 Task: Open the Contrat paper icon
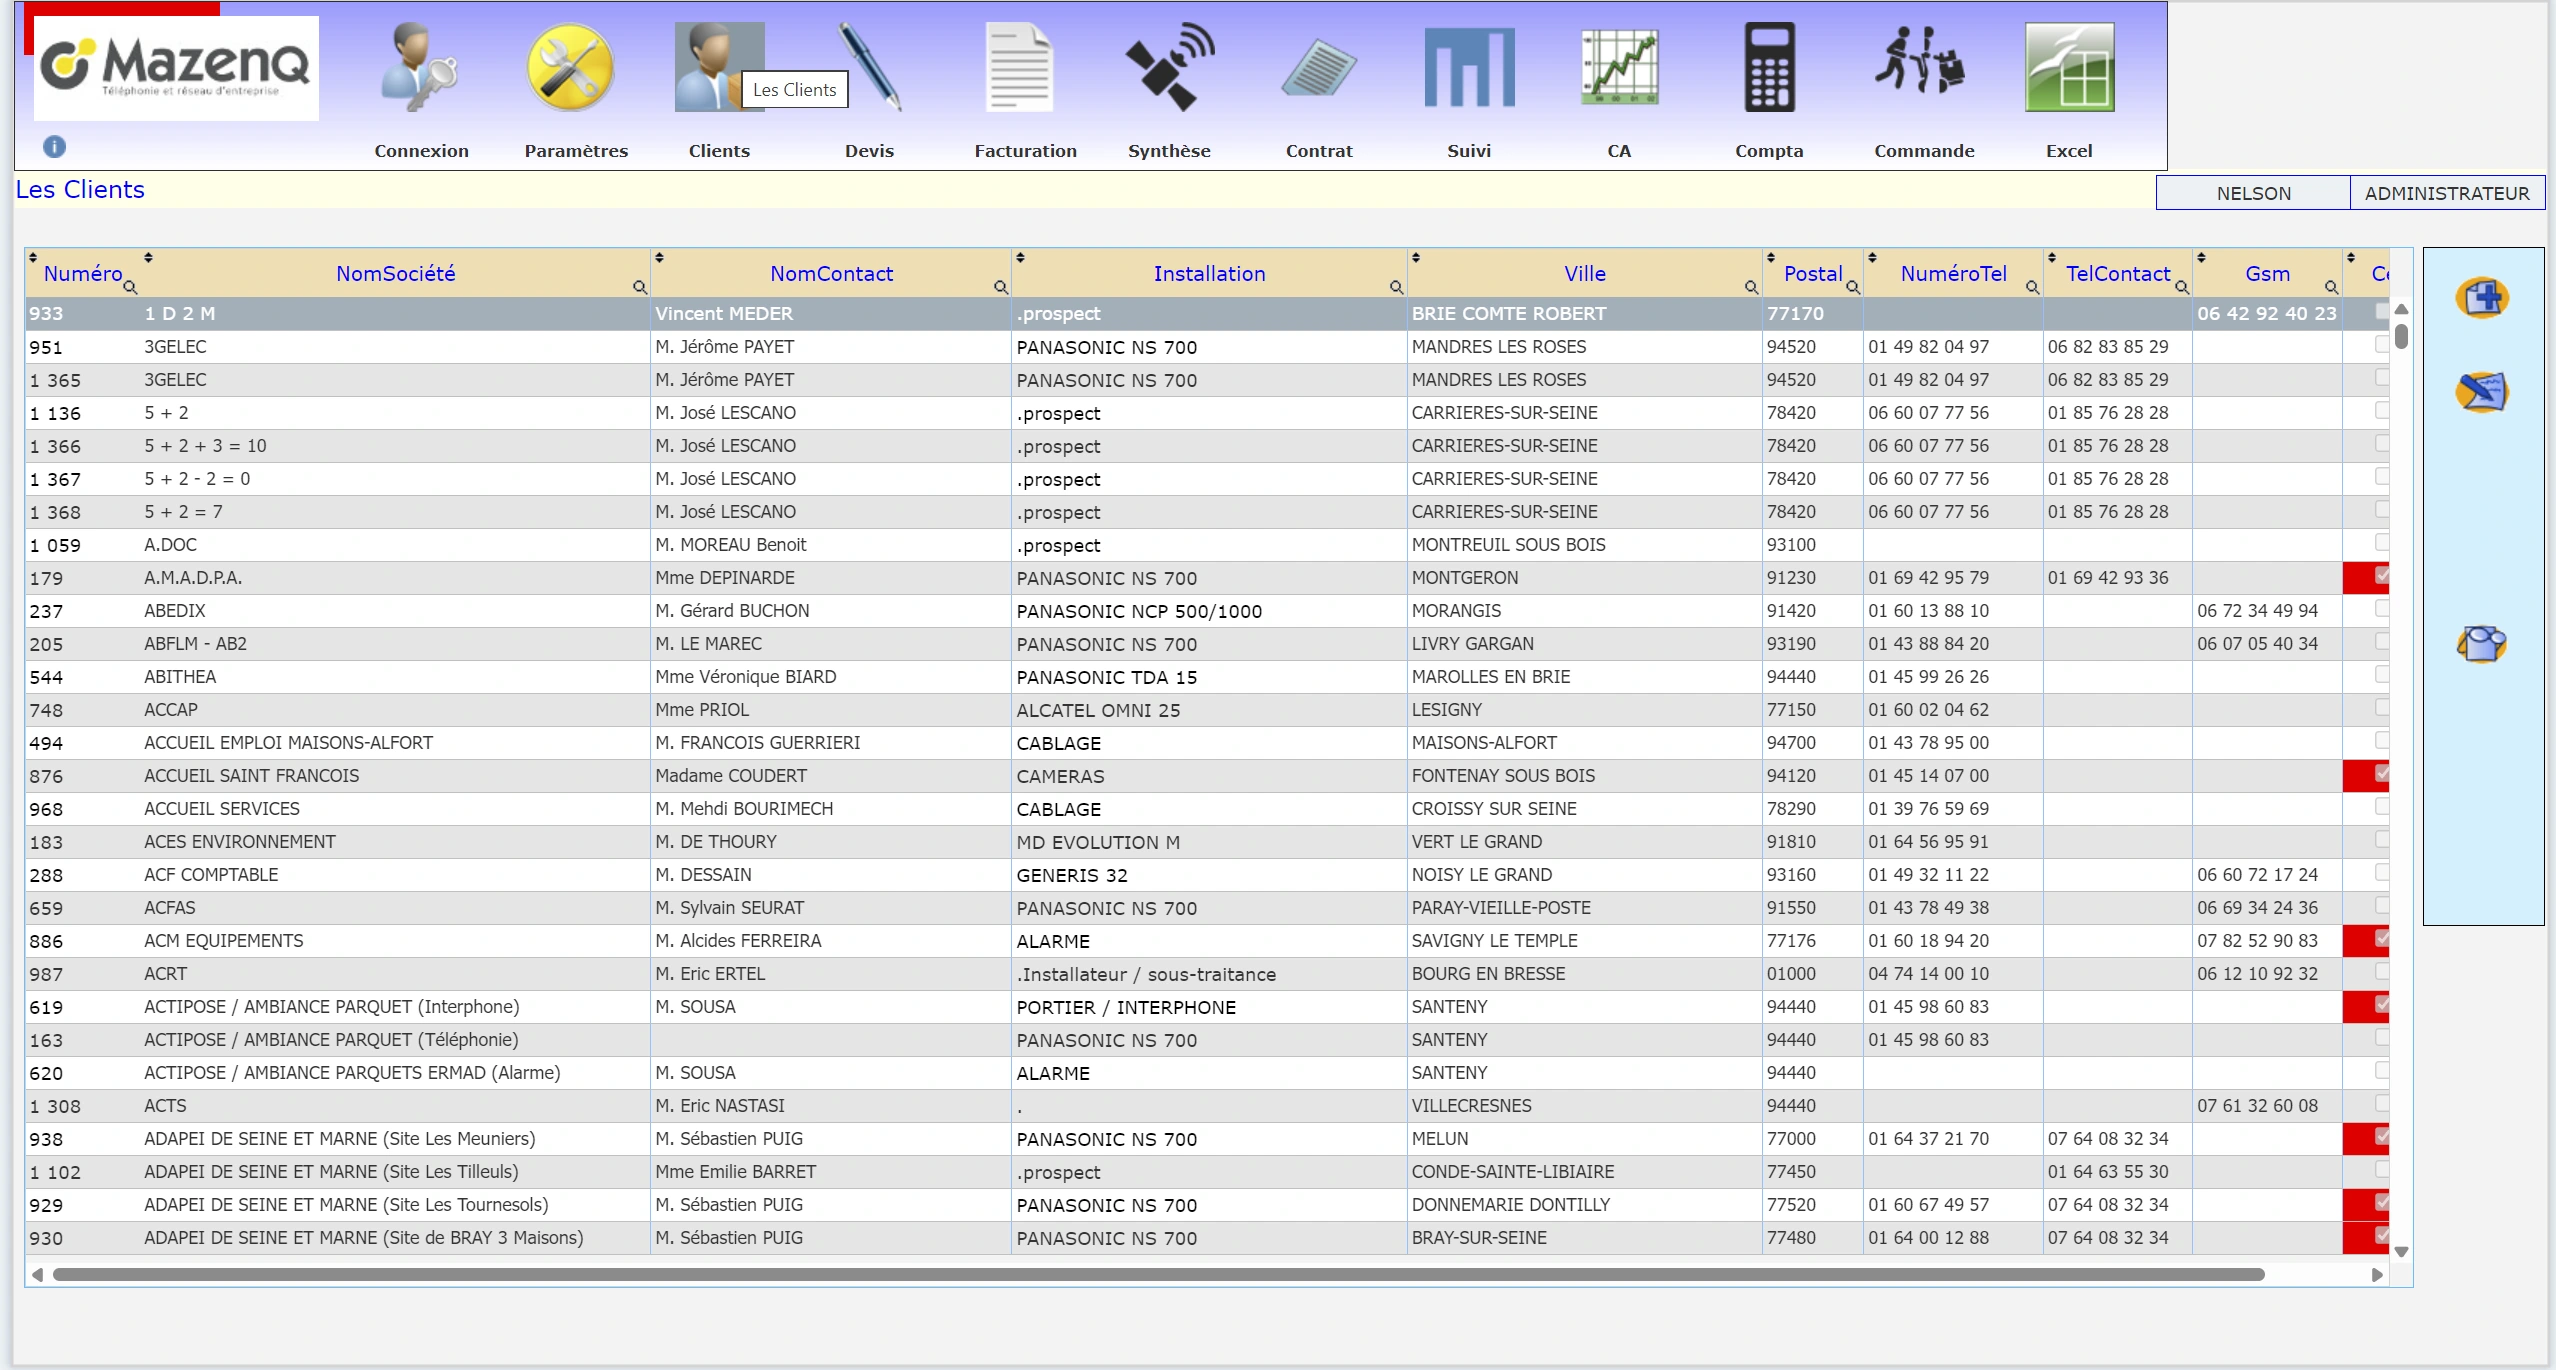pyautogui.click(x=1319, y=67)
